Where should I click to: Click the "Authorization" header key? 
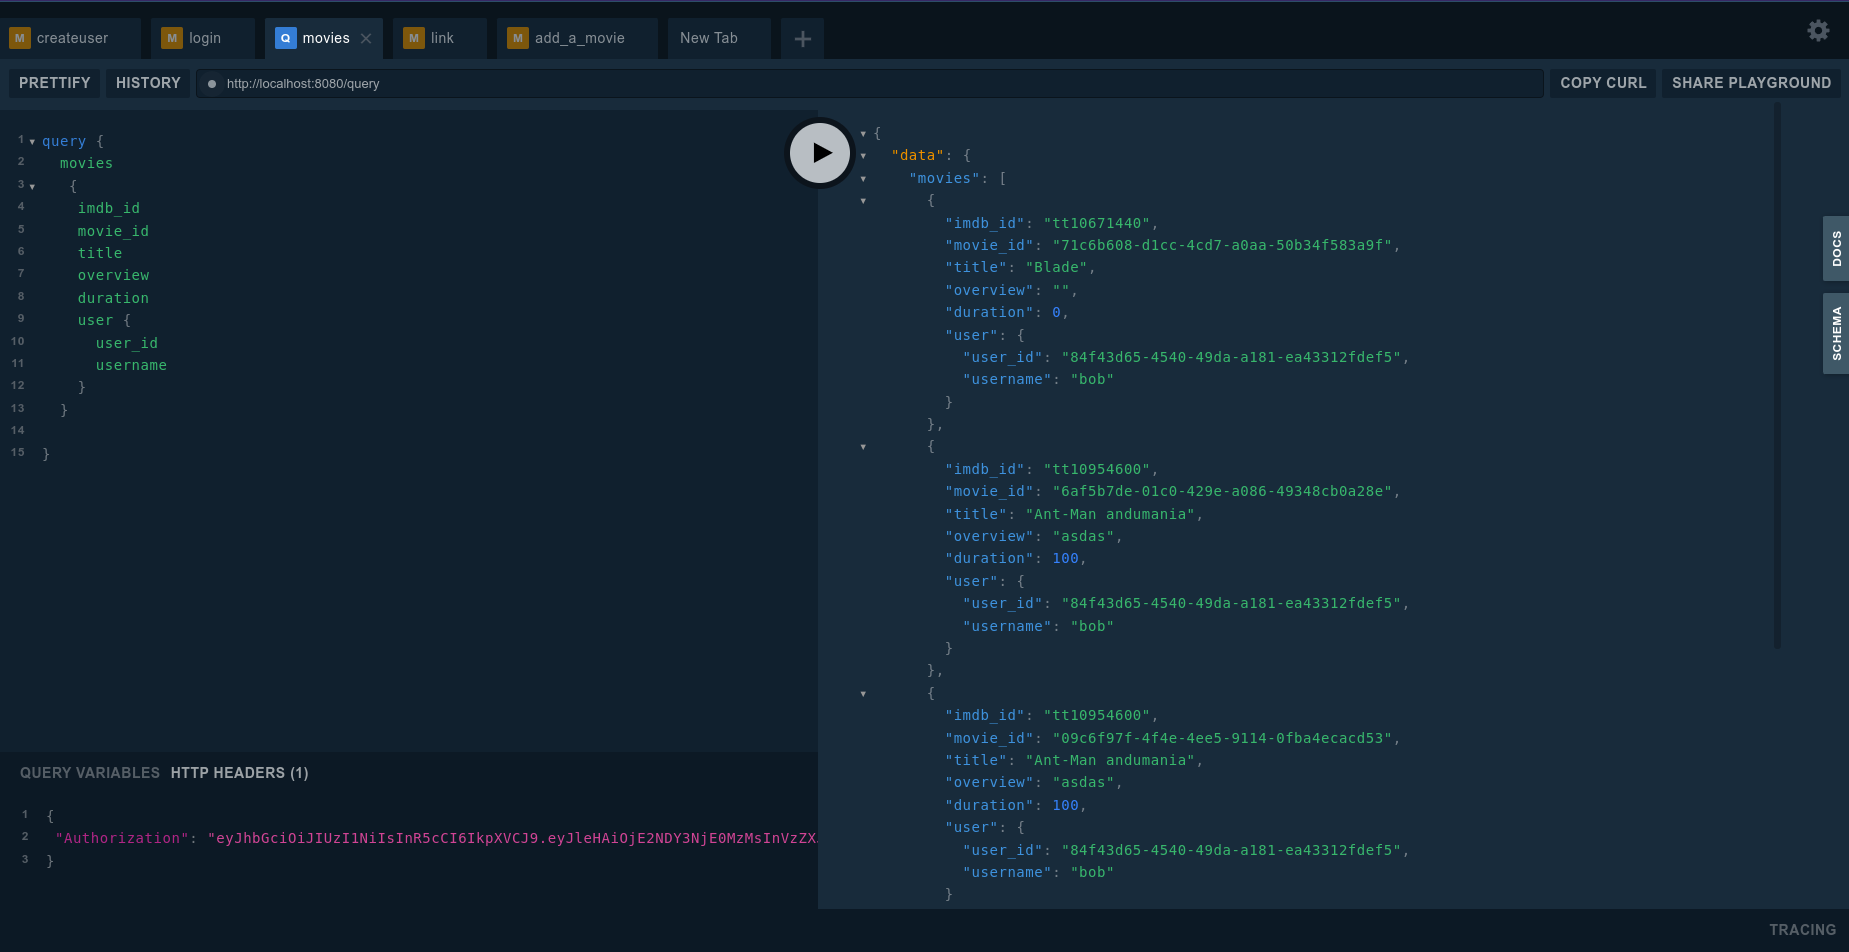(122, 838)
